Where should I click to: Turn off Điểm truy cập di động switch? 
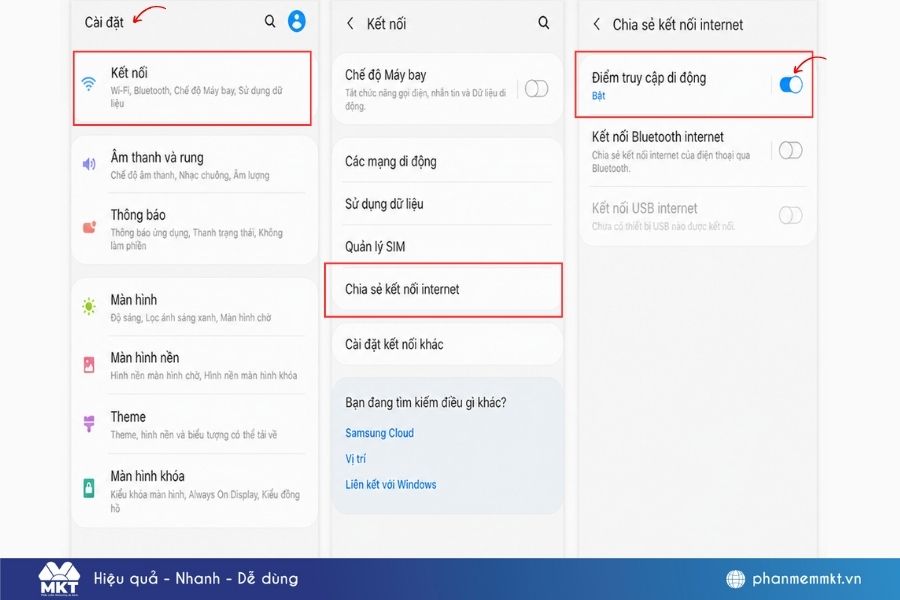click(x=790, y=84)
